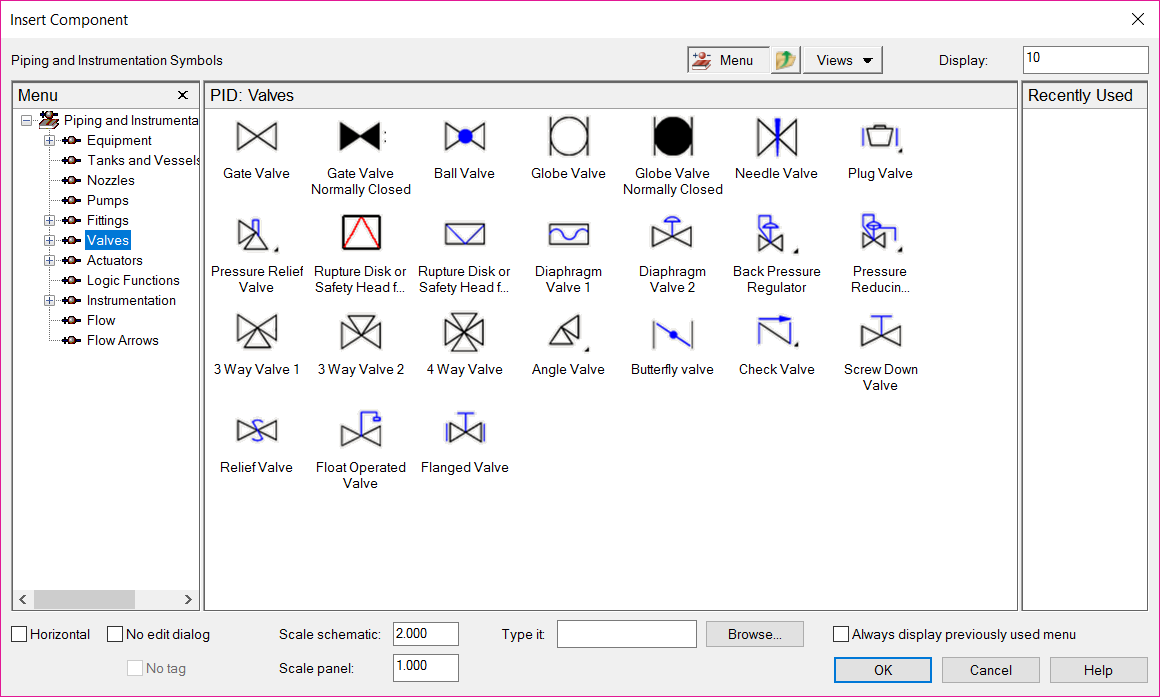
Task: Insert the Ball Valve symbol
Action: (464, 137)
